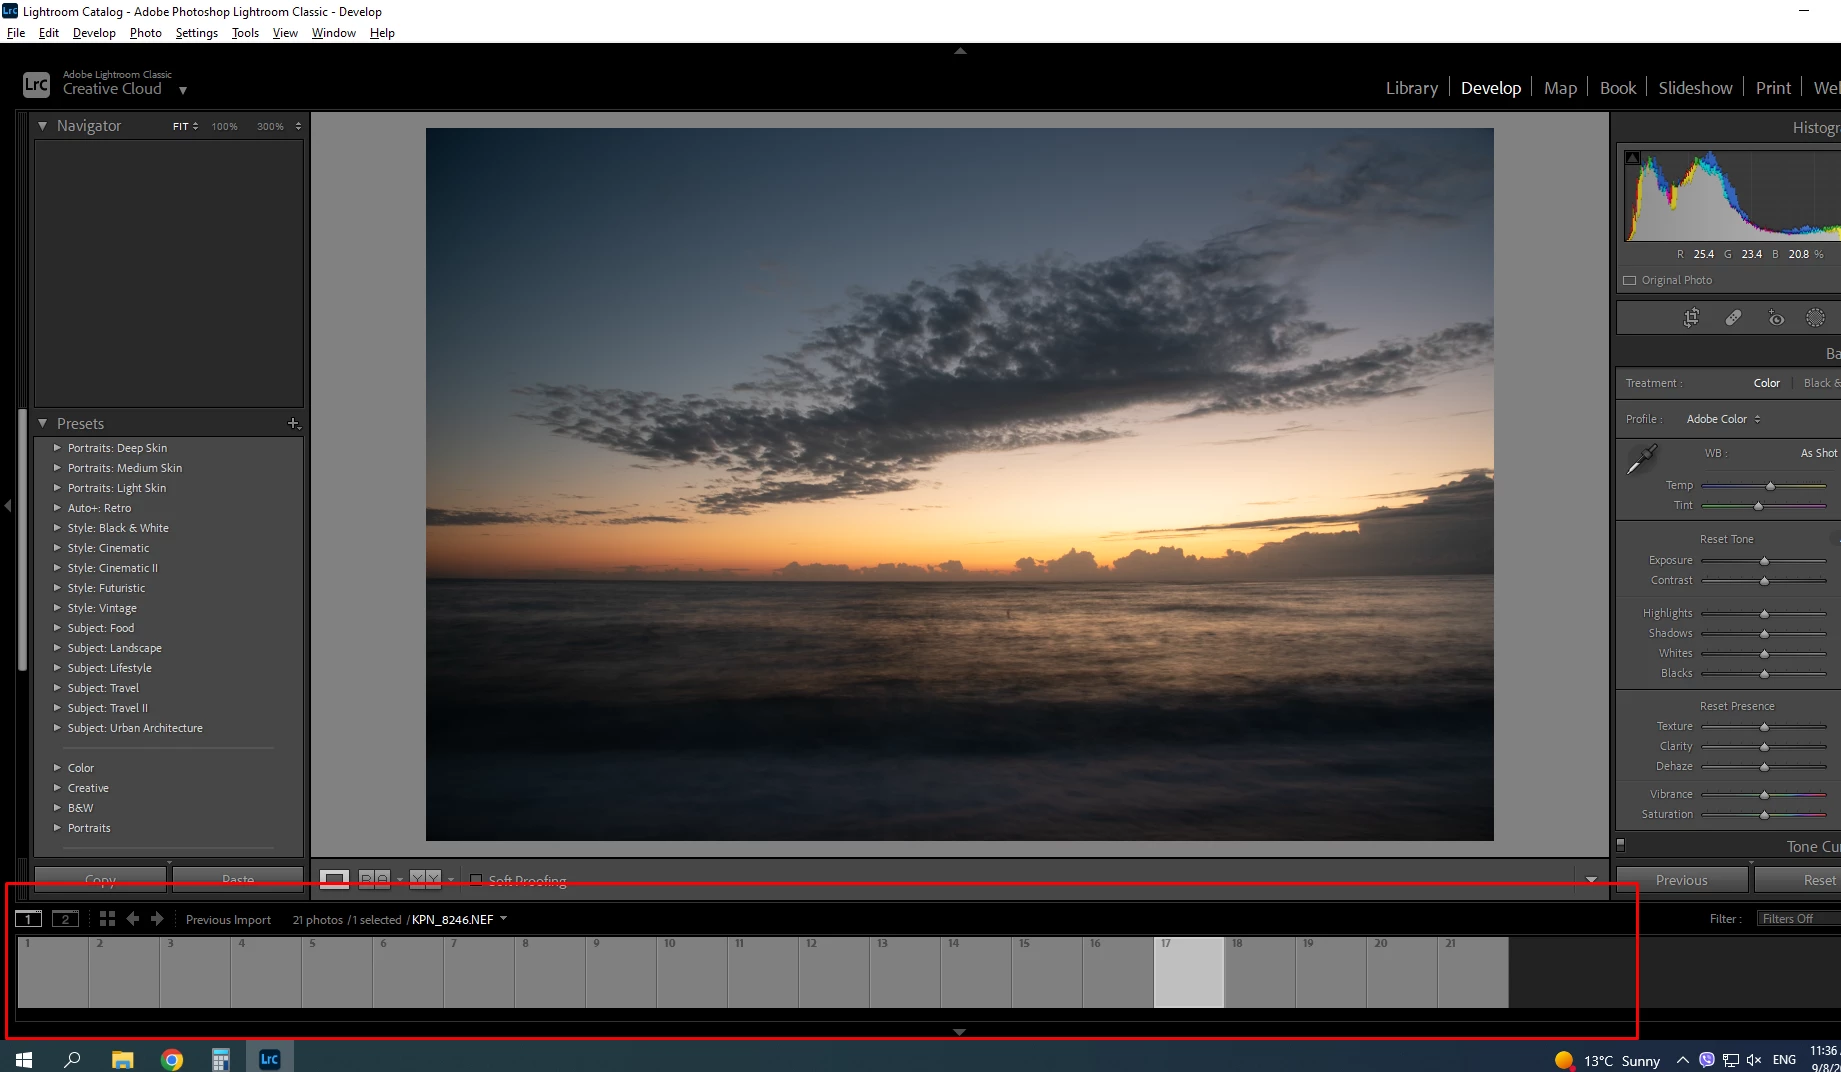The width and height of the screenshot is (1841, 1072).
Task: Toggle the Tone Curve panel switch
Action: point(1621,845)
